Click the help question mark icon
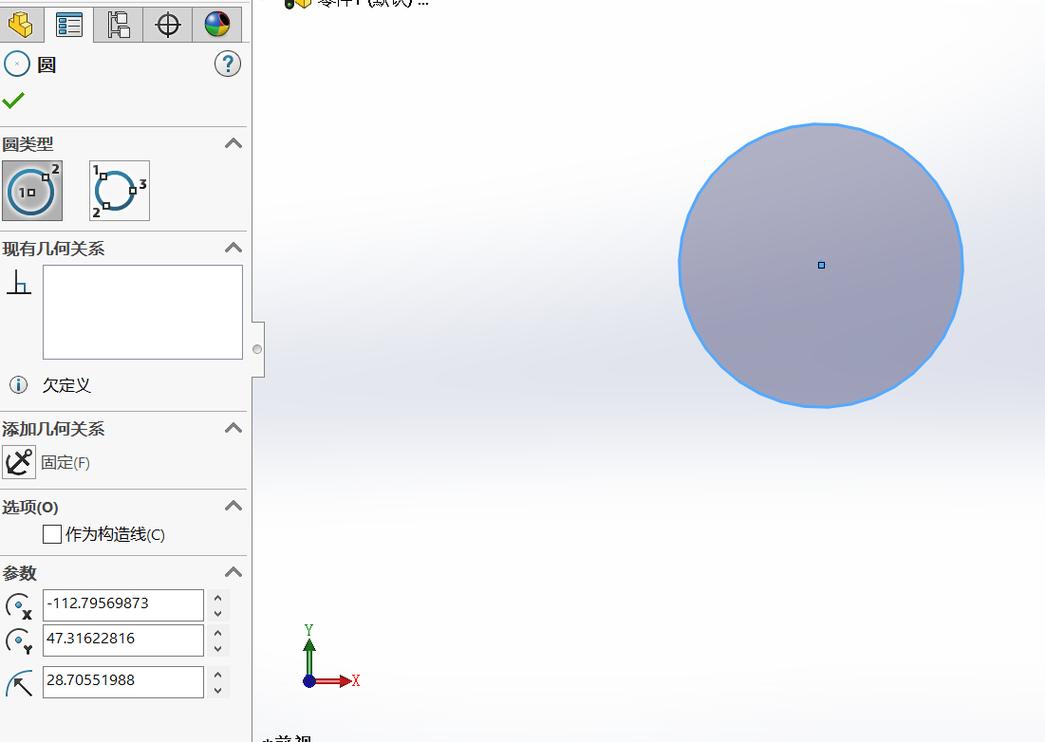 [227, 65]
